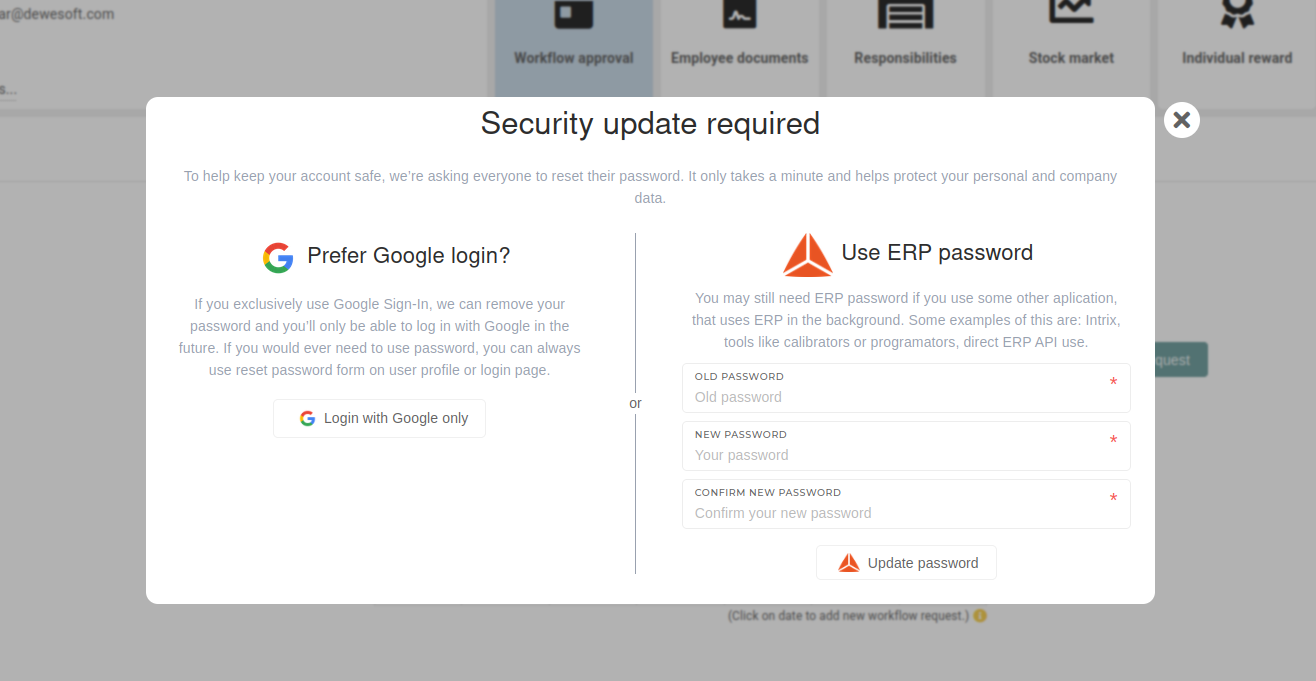
Task: Click the small Google icon inside the login button
Action: (308, 418)
